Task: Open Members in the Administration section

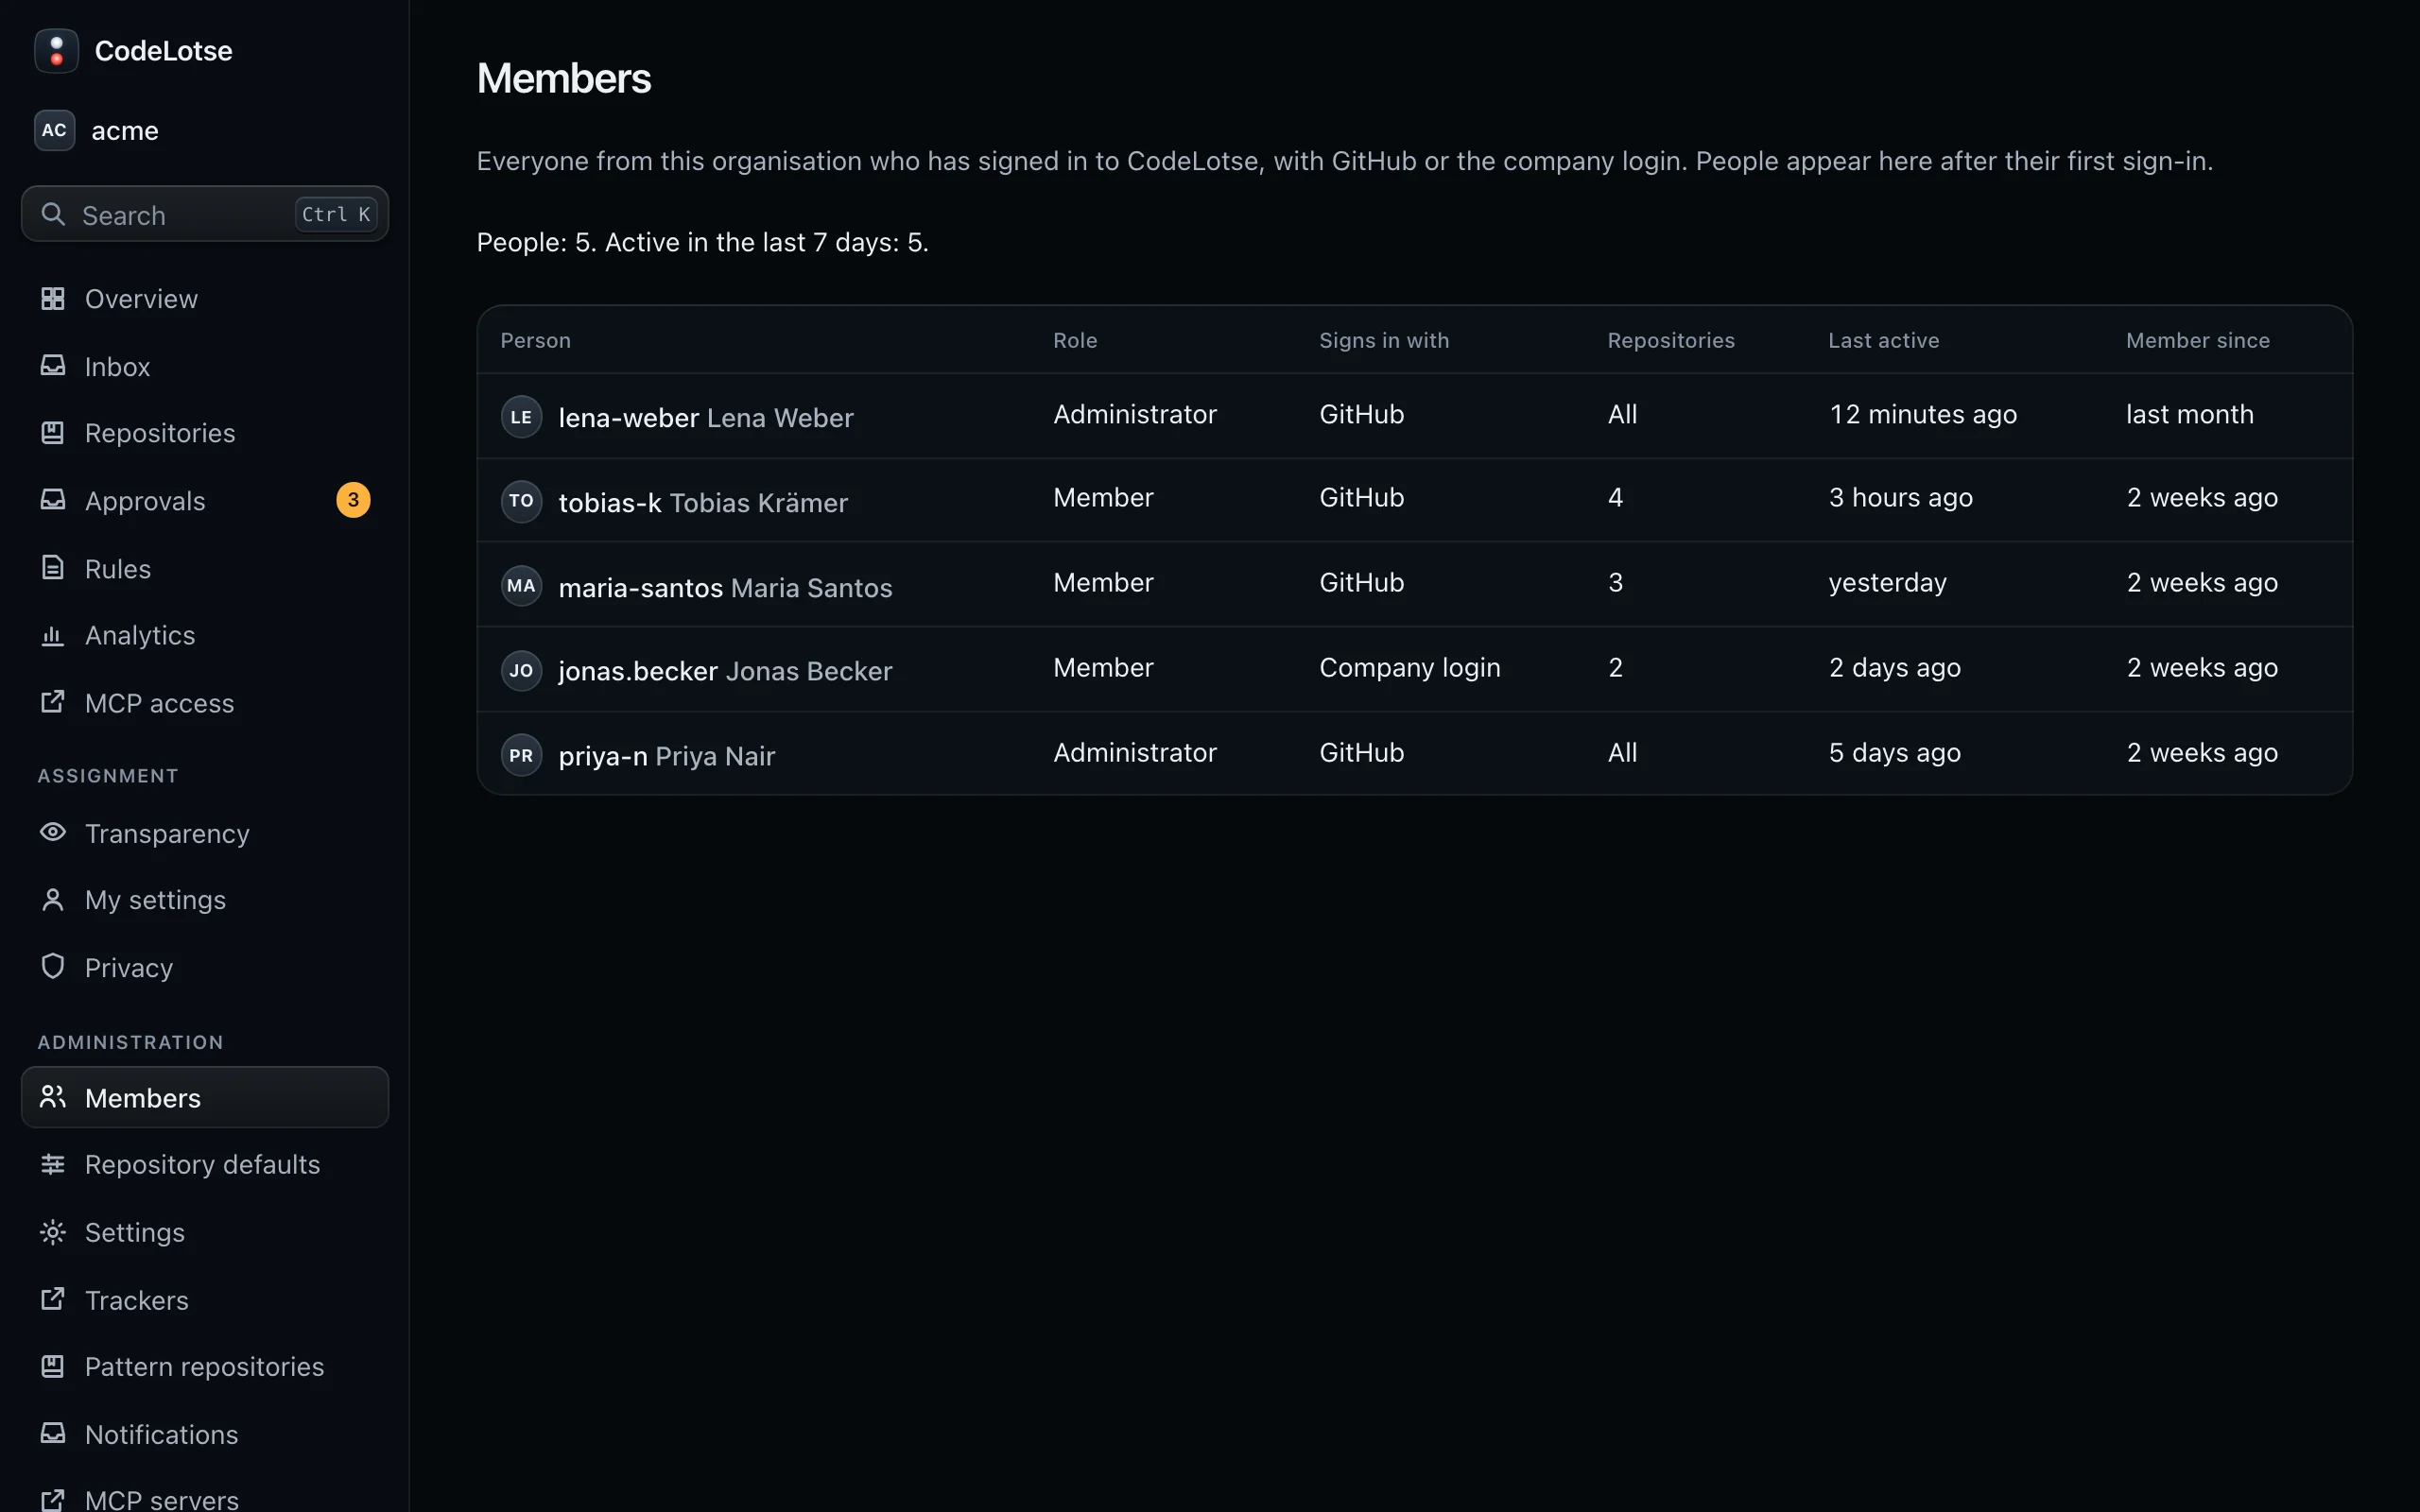Action: pos(205,1097)
